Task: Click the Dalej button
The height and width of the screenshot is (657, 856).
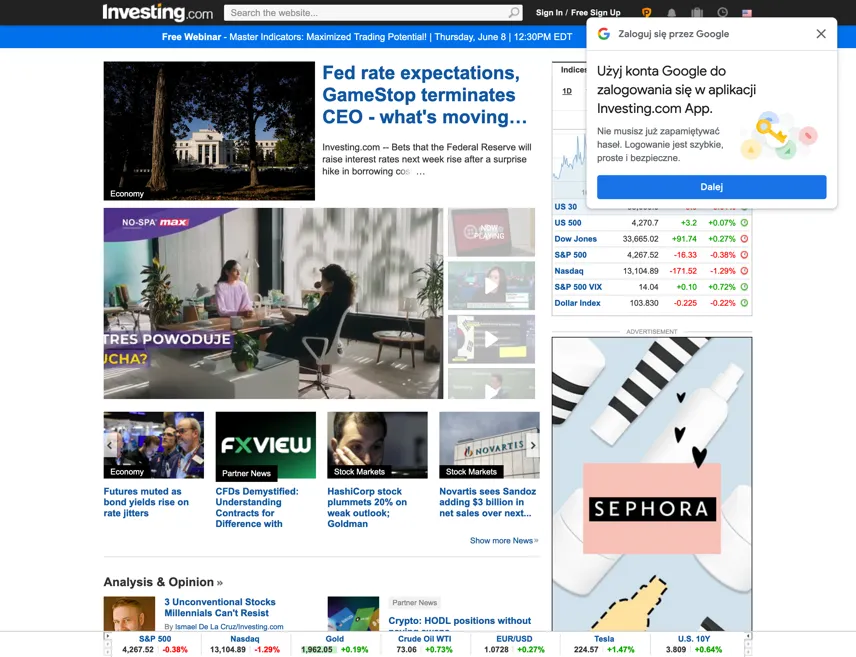Action: [711, 187]
